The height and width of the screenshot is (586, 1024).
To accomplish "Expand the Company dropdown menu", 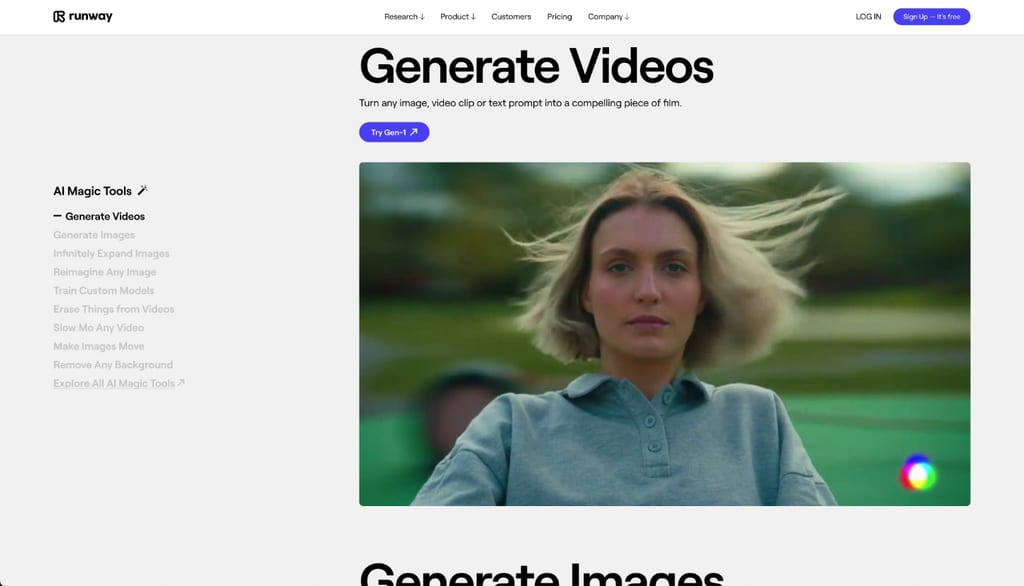I will tap(608, 16).
